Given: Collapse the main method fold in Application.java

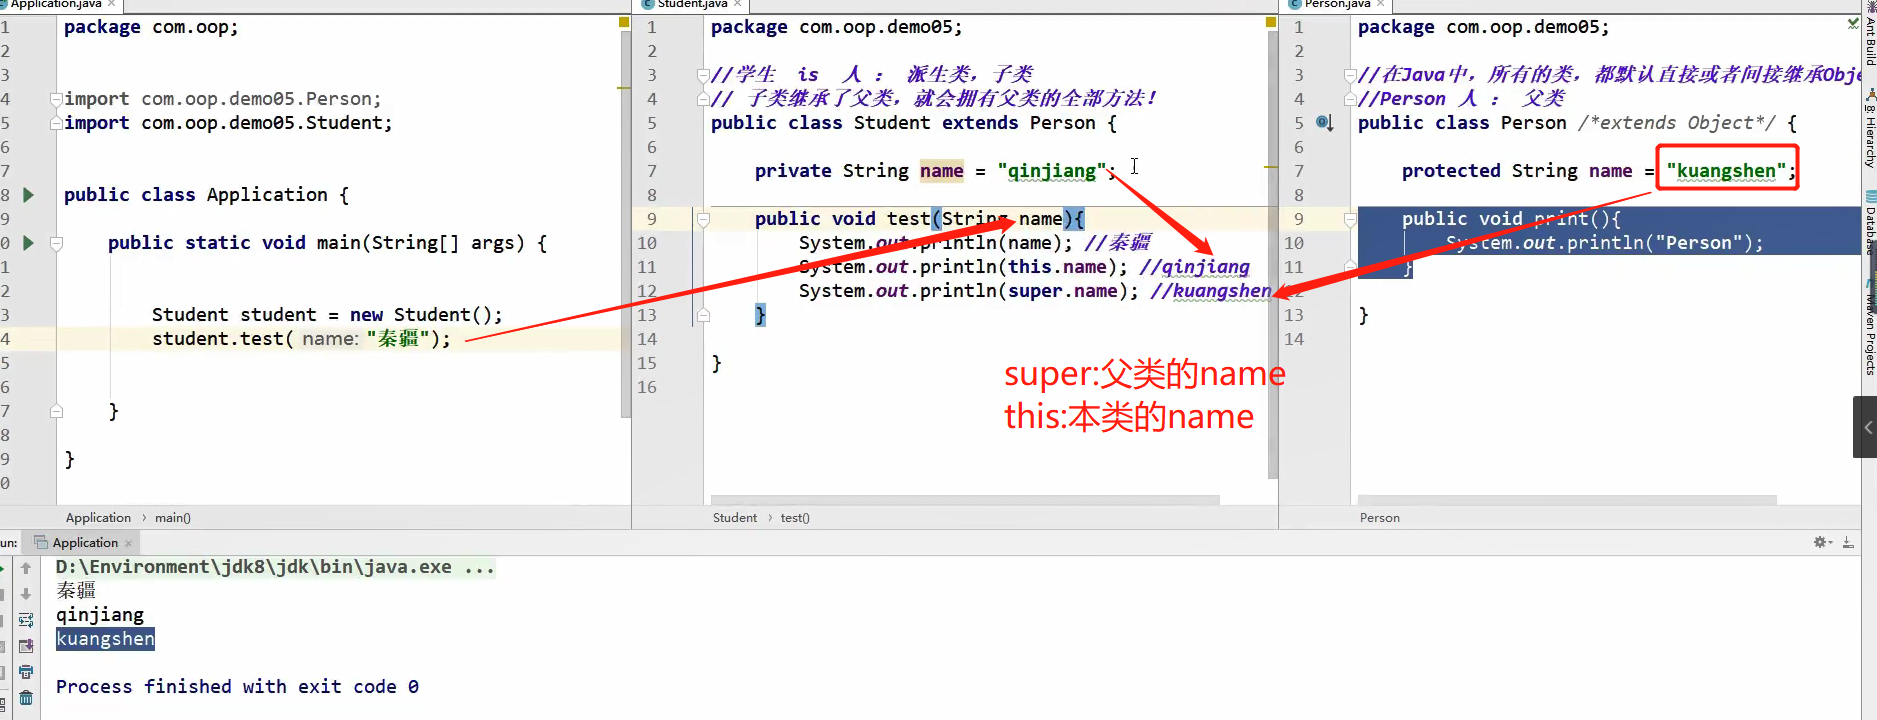Looking at the screenshot, I should (x=56, y=243).
